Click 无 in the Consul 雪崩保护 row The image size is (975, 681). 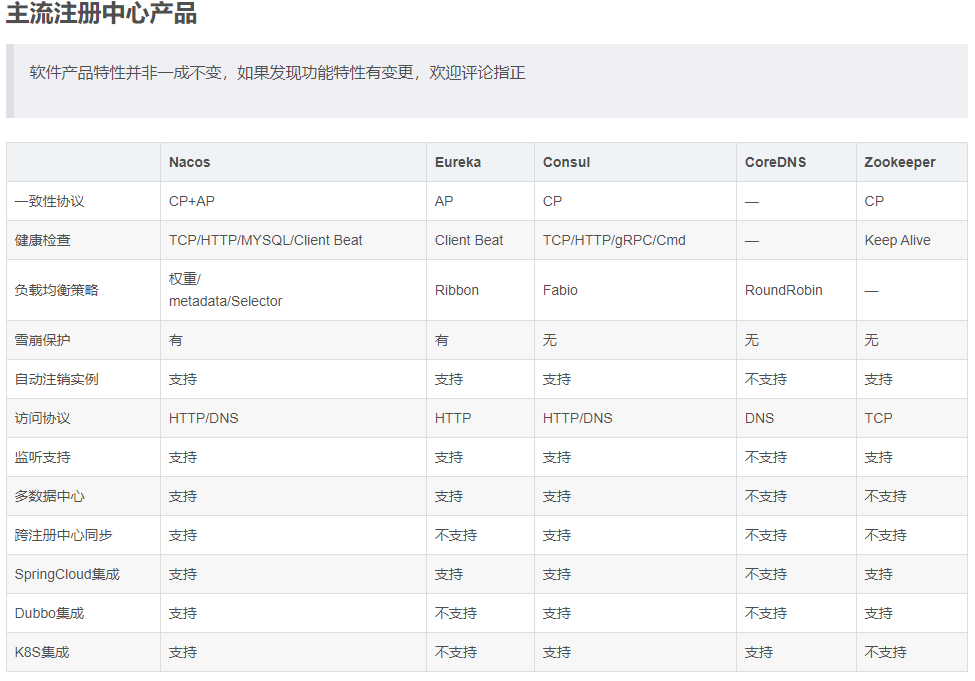(550, 340)
